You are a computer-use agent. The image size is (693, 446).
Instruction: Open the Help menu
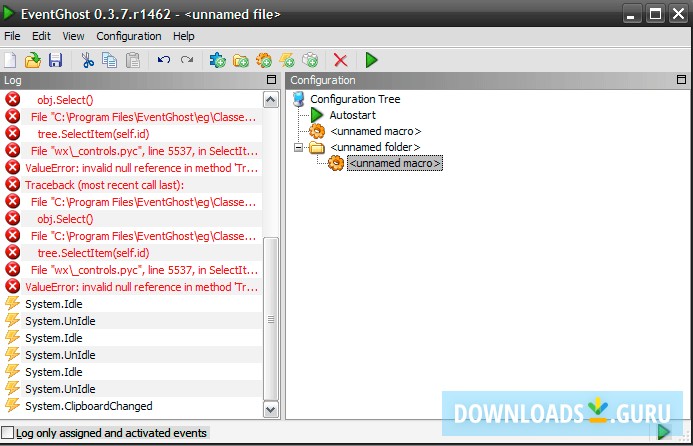pyautogui.click(x=183, y=36)
